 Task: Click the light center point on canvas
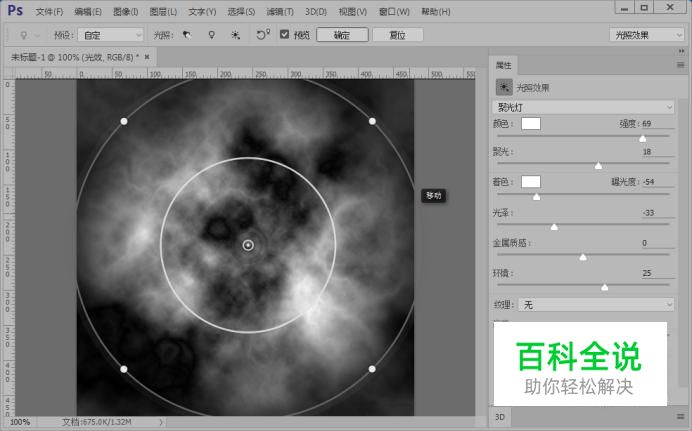click(x=248, y=245)
